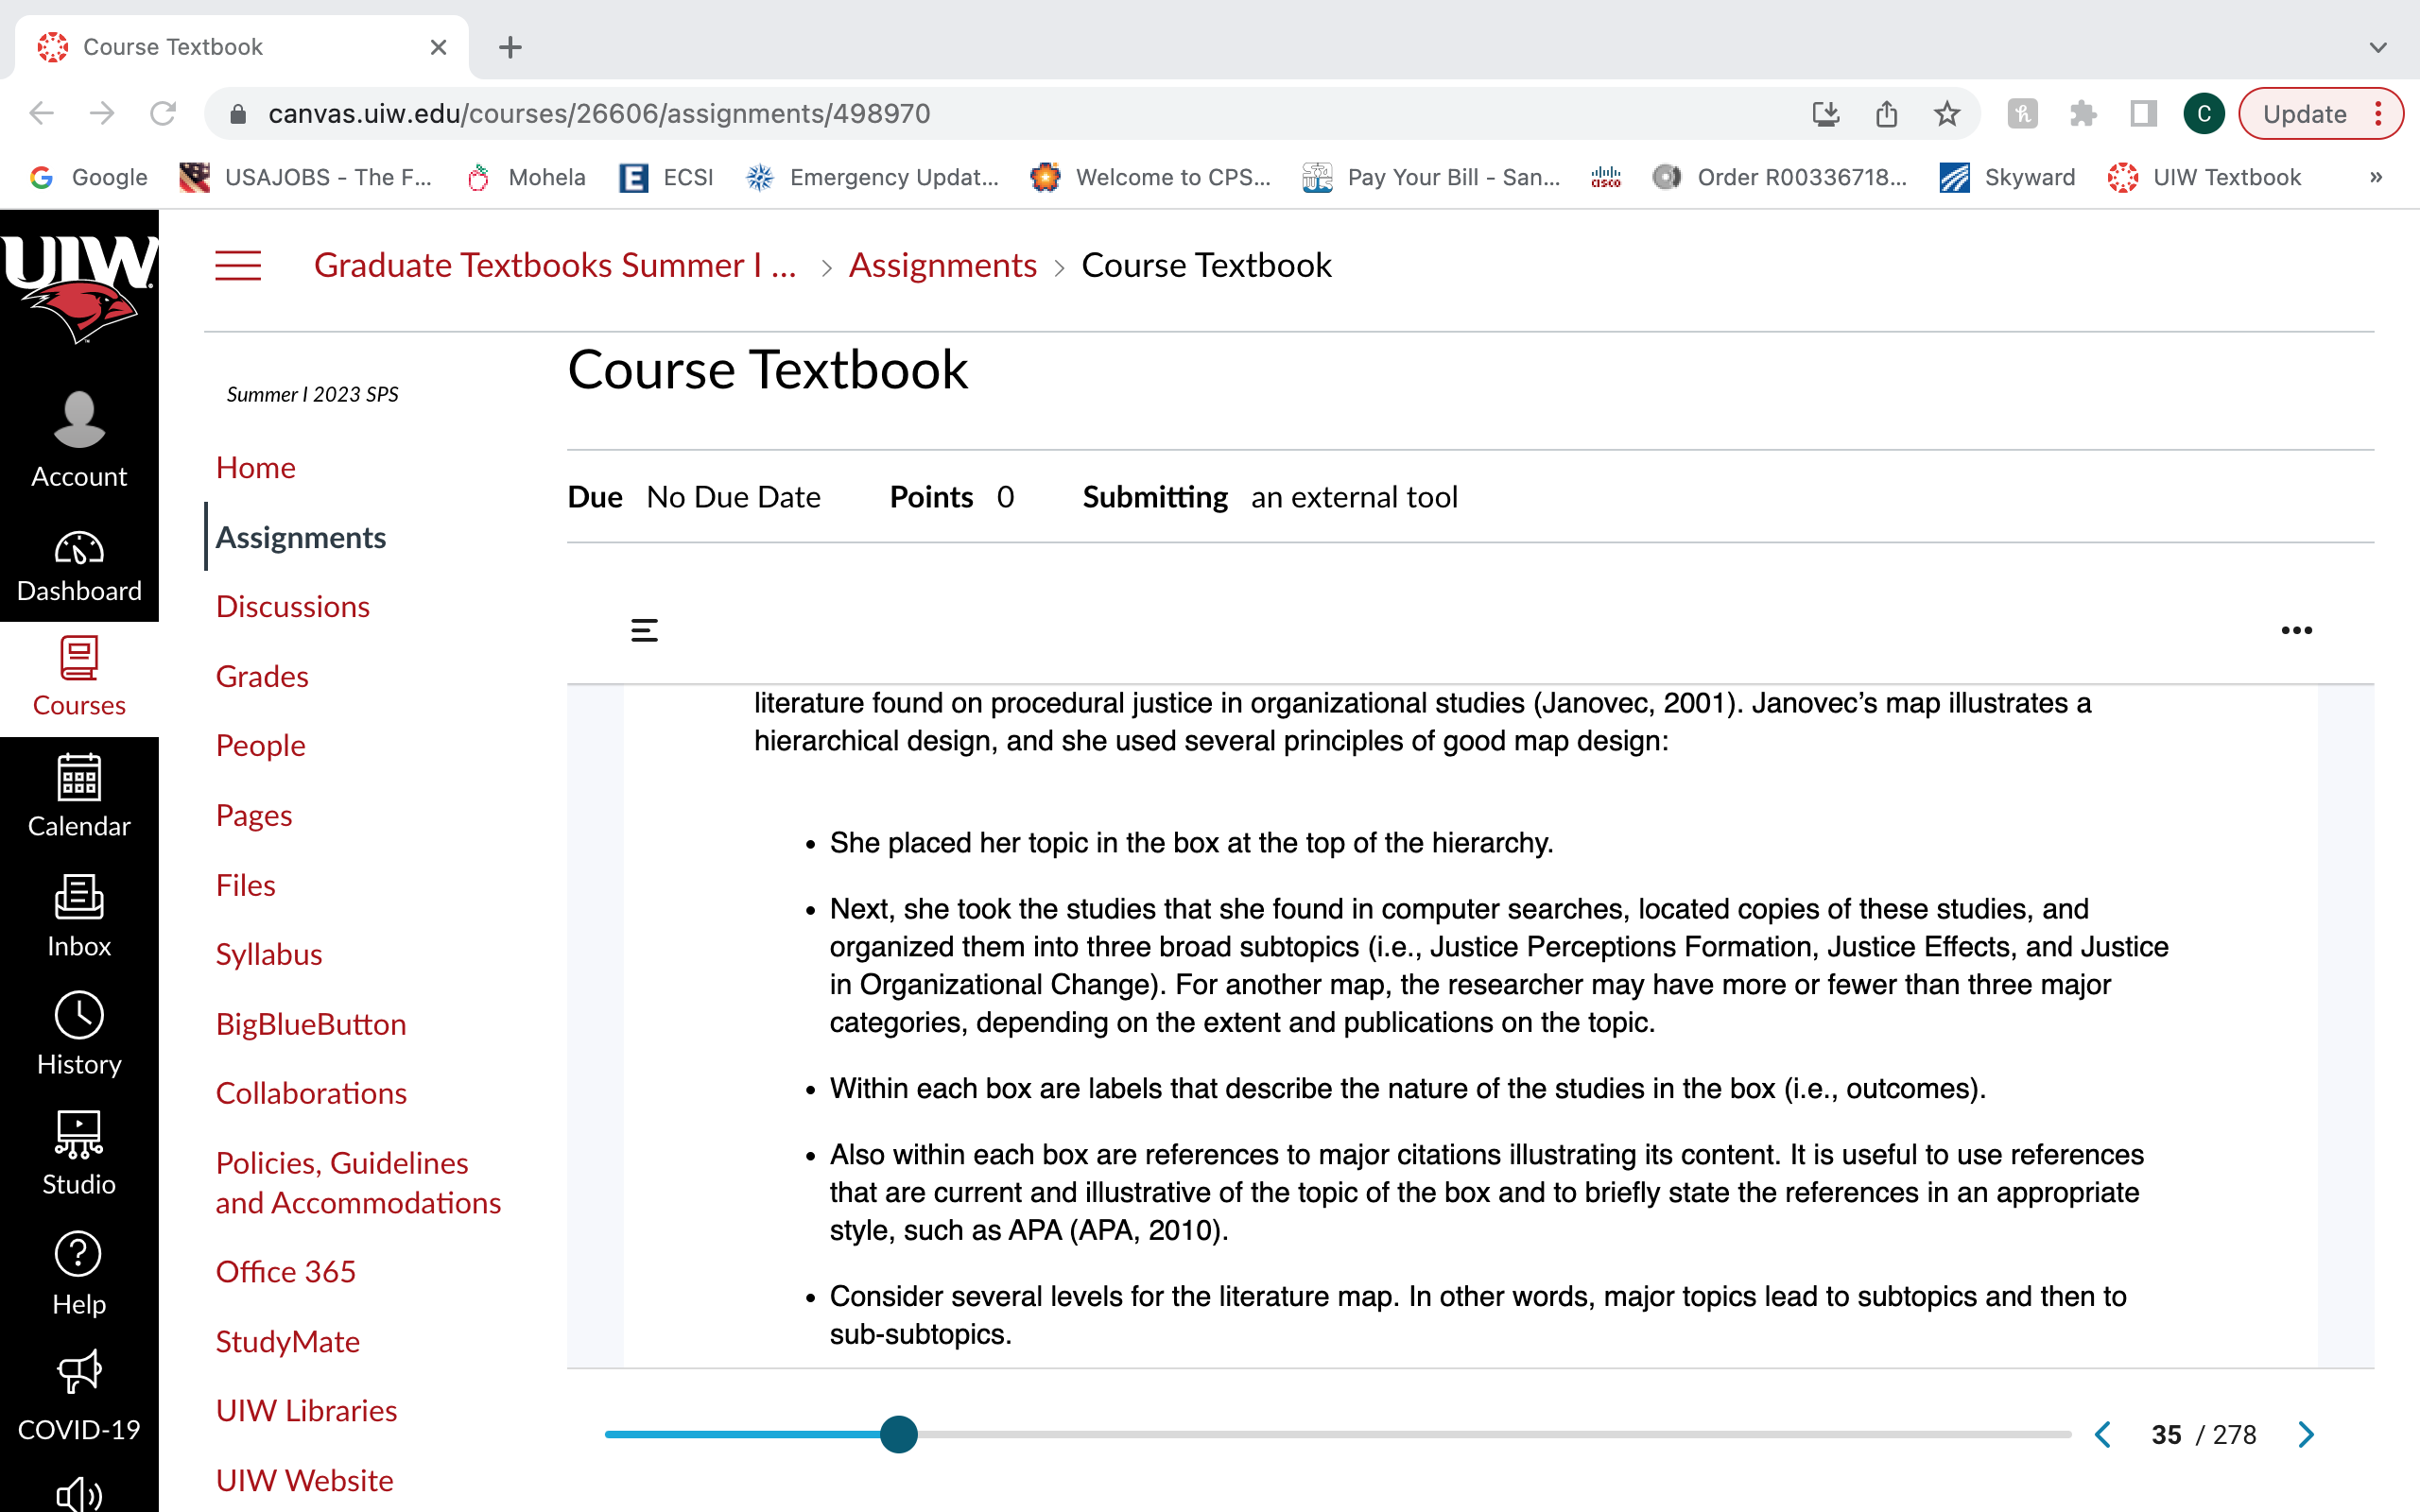Open History in the global sidebar

pyautogui.click(x=79, y=1035)
